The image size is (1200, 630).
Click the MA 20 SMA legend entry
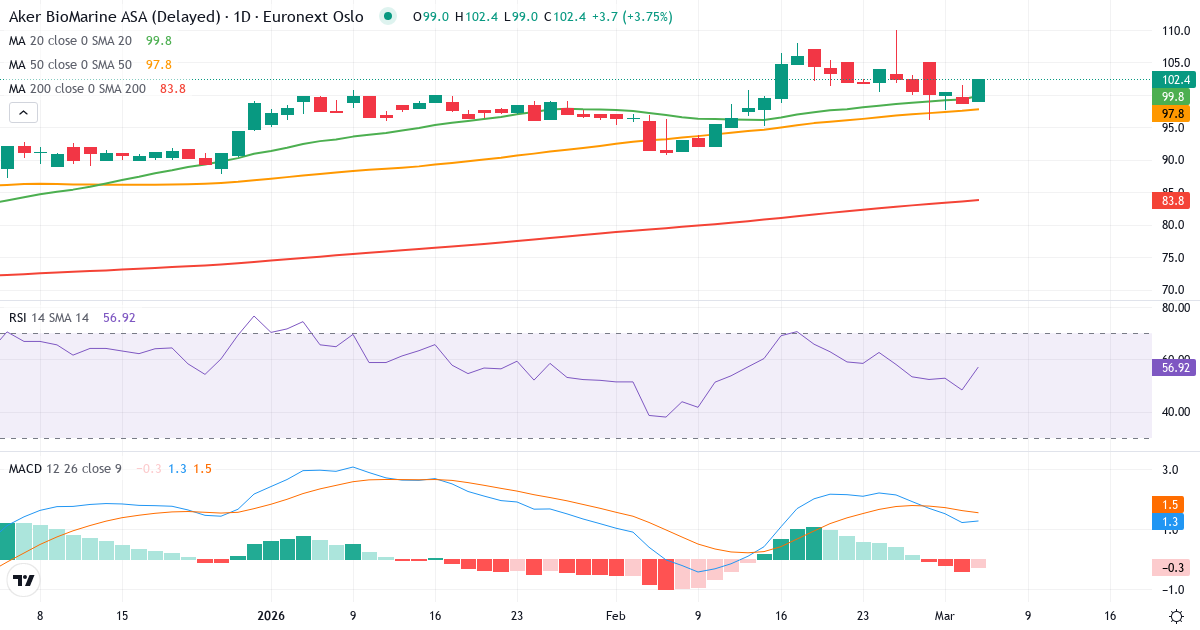[70, 42]
